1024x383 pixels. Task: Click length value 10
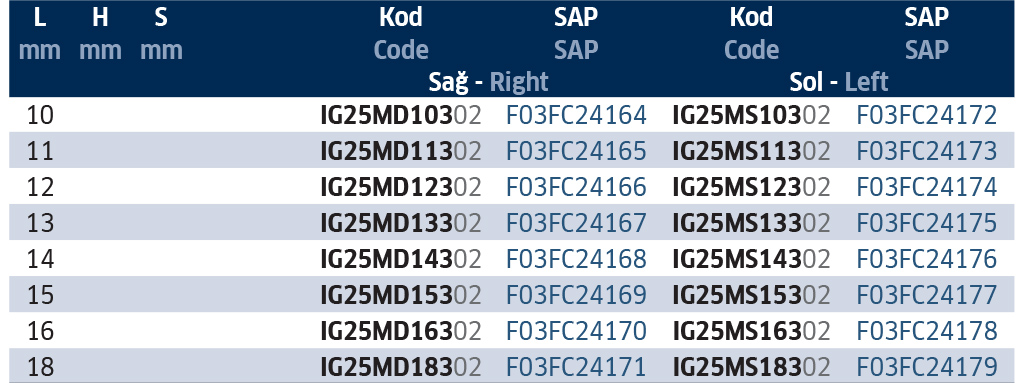[40, 116]
